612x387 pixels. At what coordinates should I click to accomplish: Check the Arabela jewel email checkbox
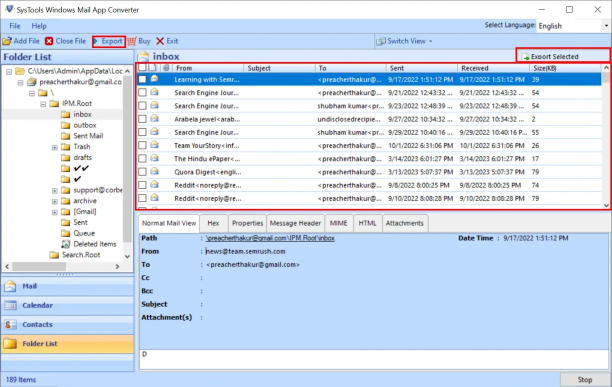click(x=142, y=119)
